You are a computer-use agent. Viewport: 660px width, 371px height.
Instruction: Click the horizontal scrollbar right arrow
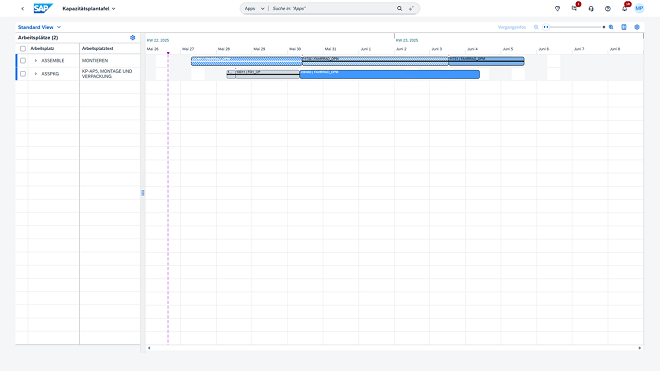640,348
